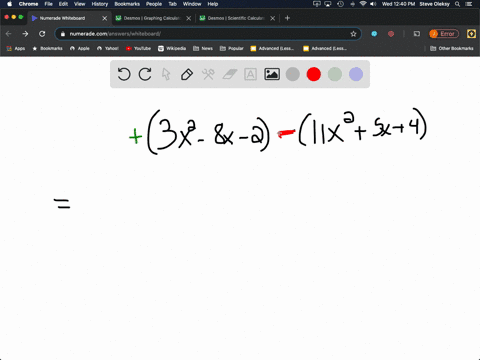480x360 pixels.
Task: Open the Bookmarks menu in menu bar
Action: pos(127,4)
